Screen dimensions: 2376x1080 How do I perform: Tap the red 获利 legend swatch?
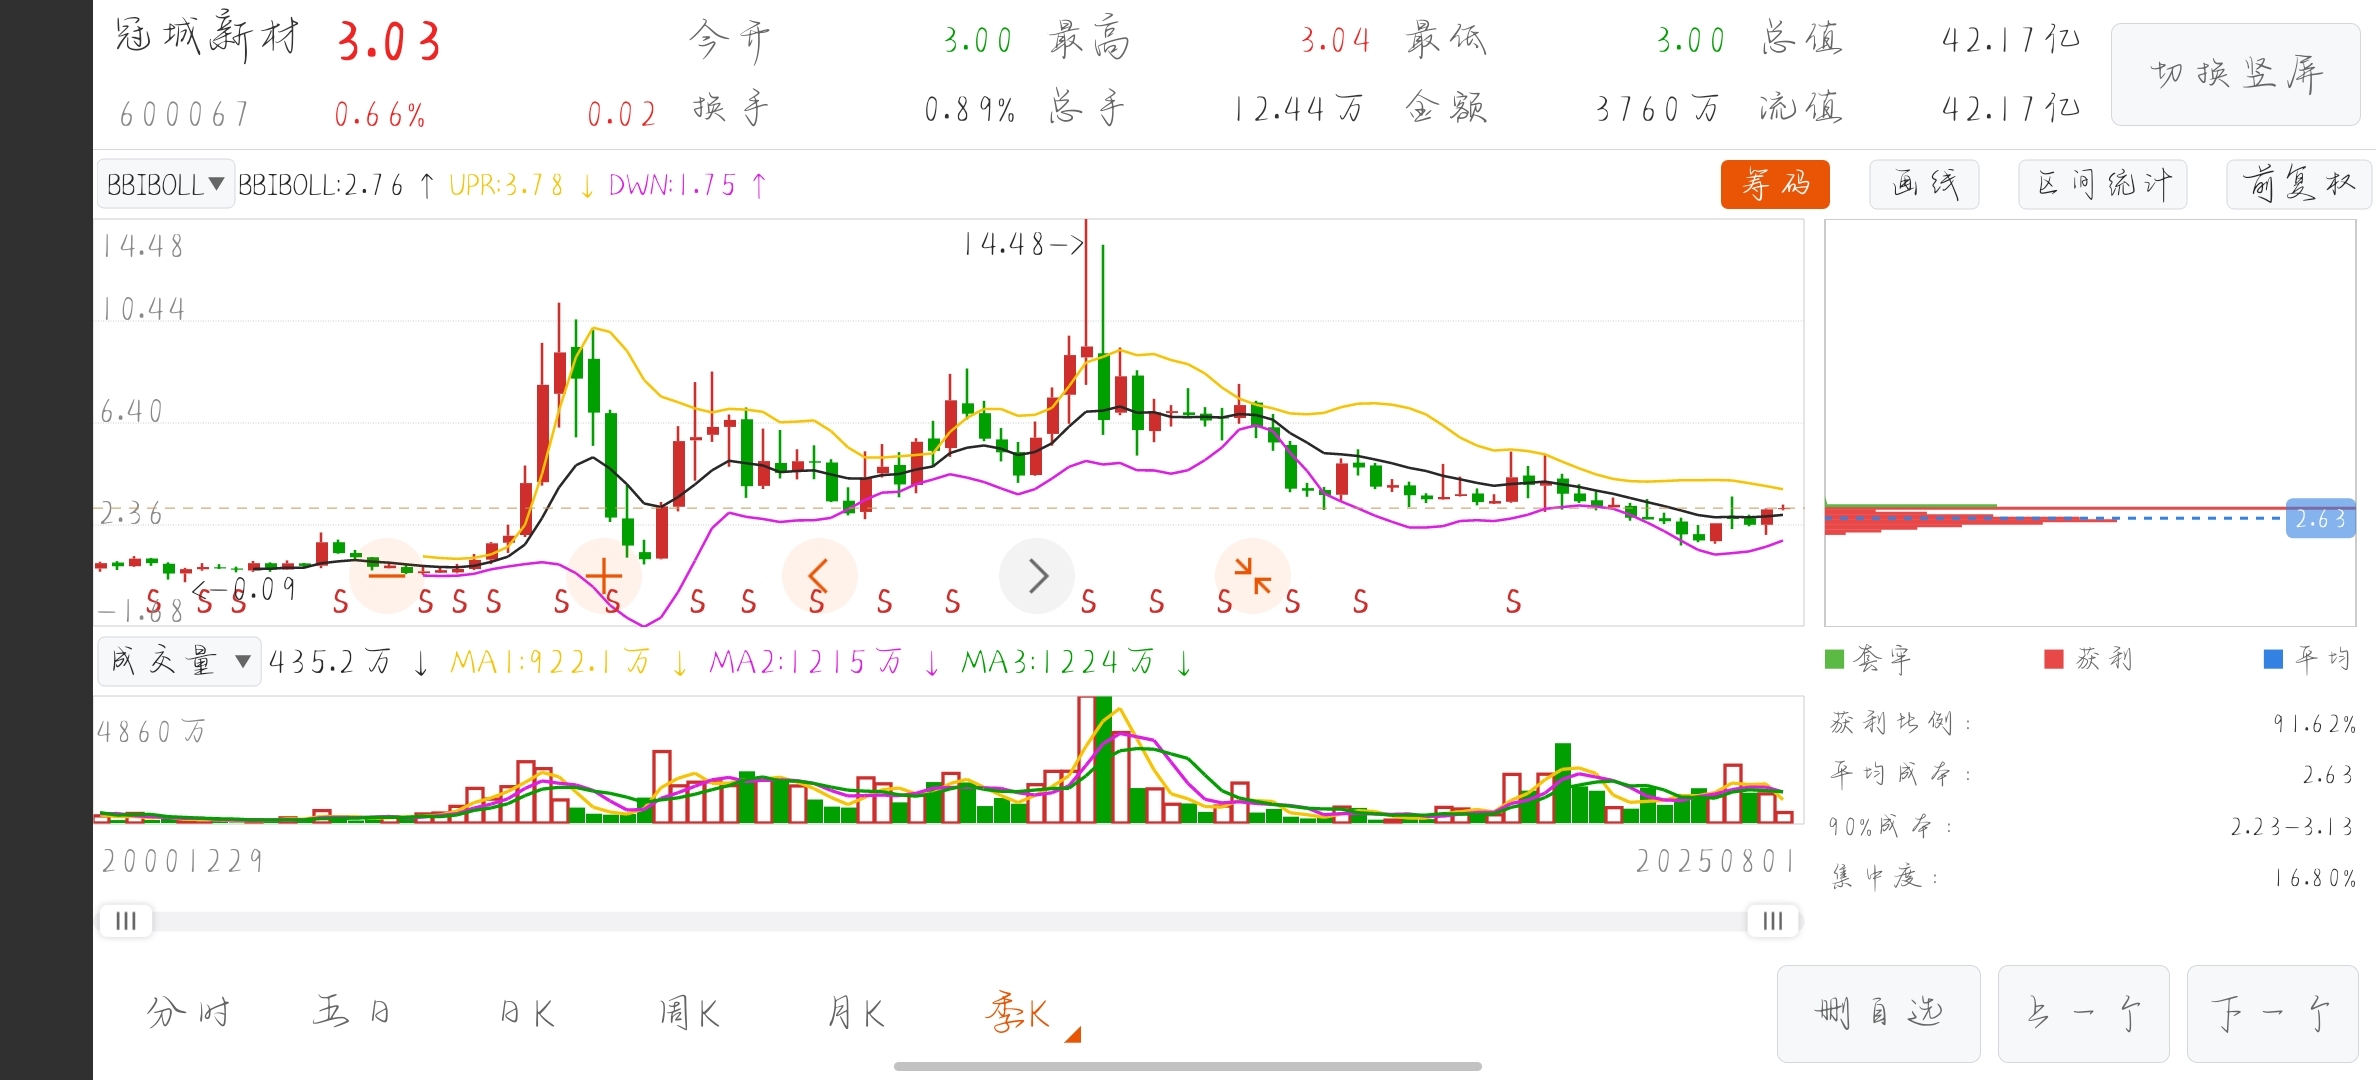[2054, 659]
